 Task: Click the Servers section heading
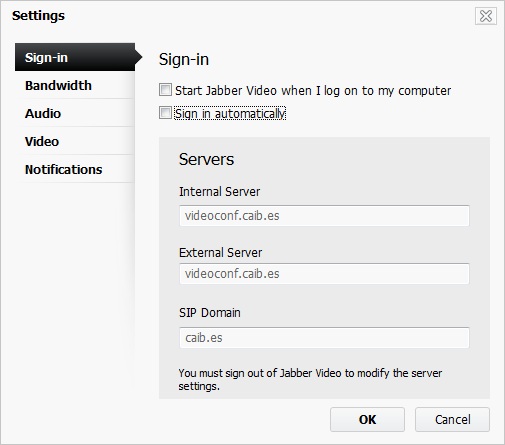click(206, 159)
